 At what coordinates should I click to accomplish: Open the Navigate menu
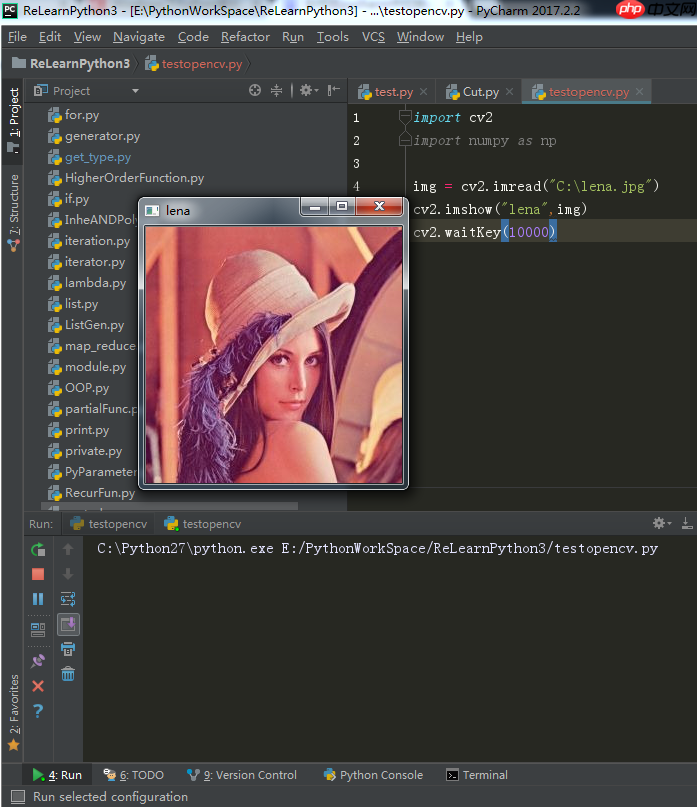[139, 37]
